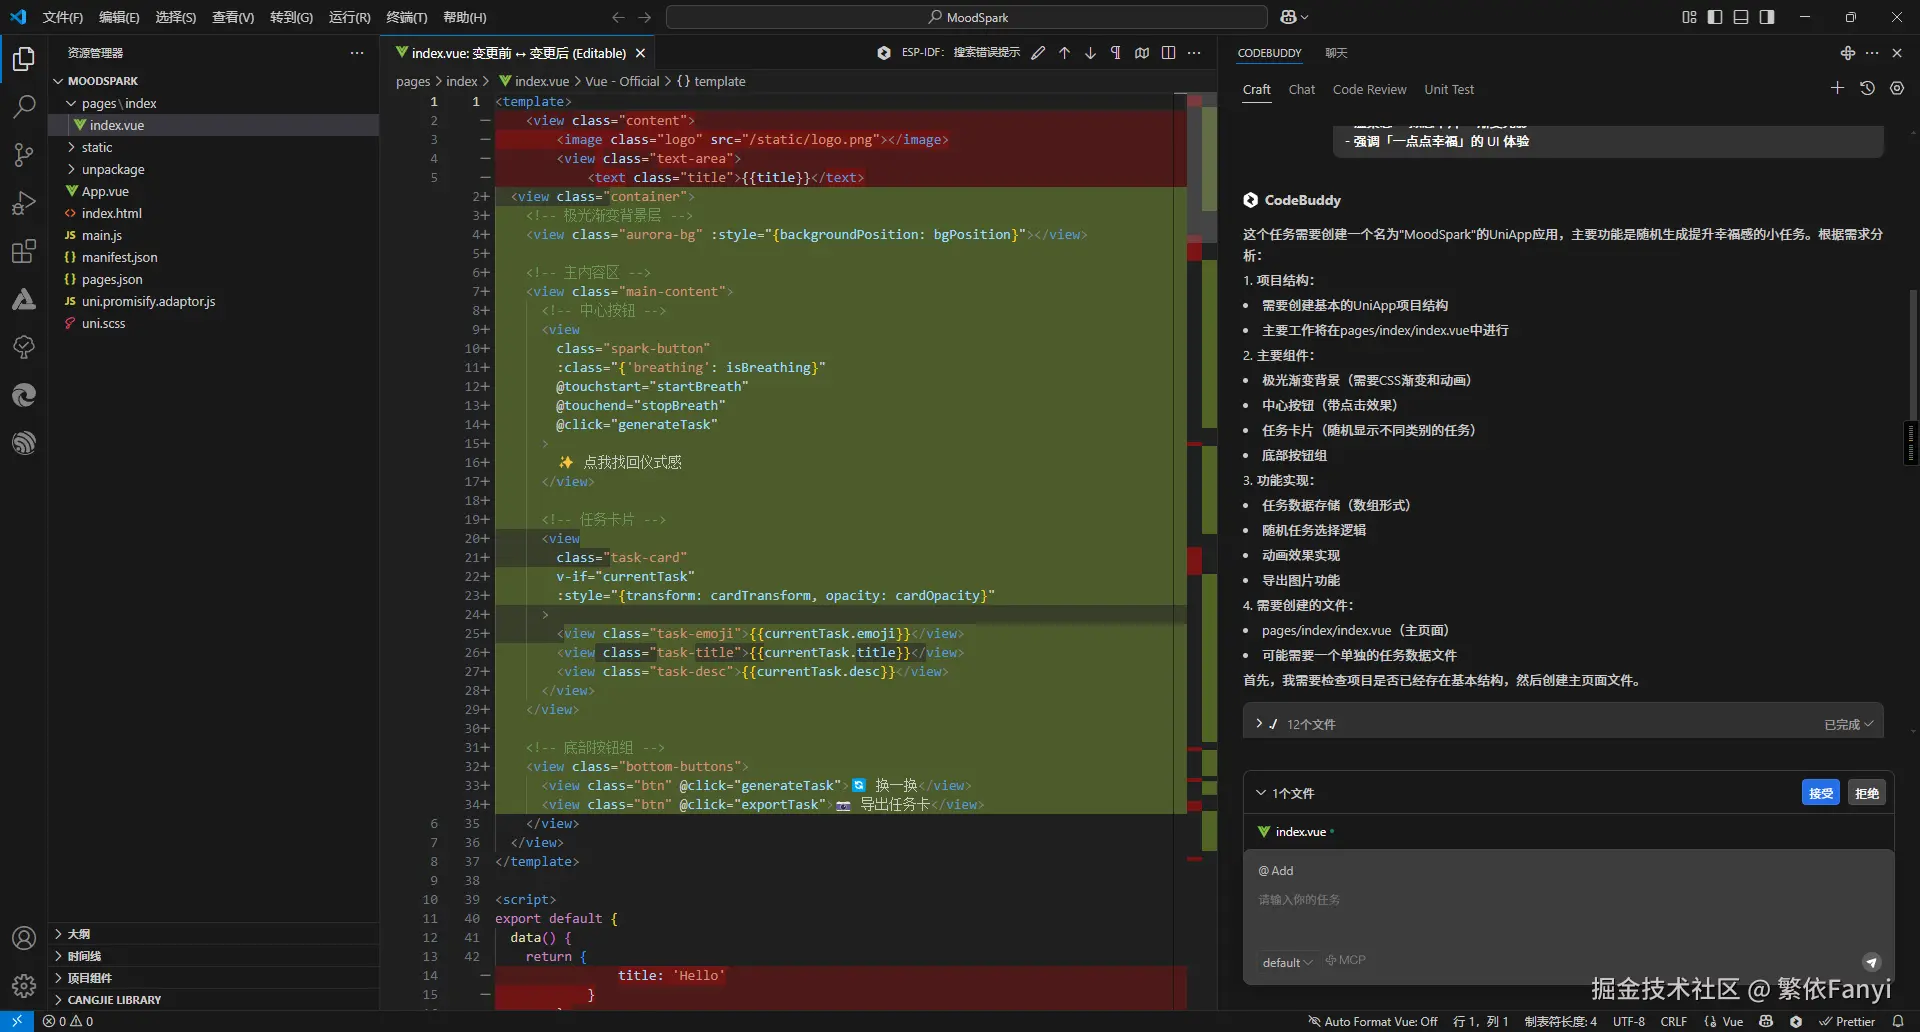Close the index.vue diff editor tab

tap(640, 53)
